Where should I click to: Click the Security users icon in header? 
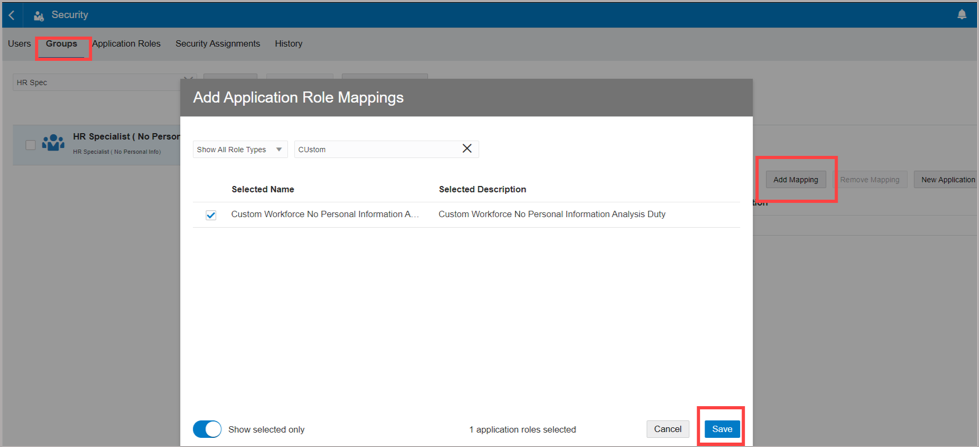38,16
